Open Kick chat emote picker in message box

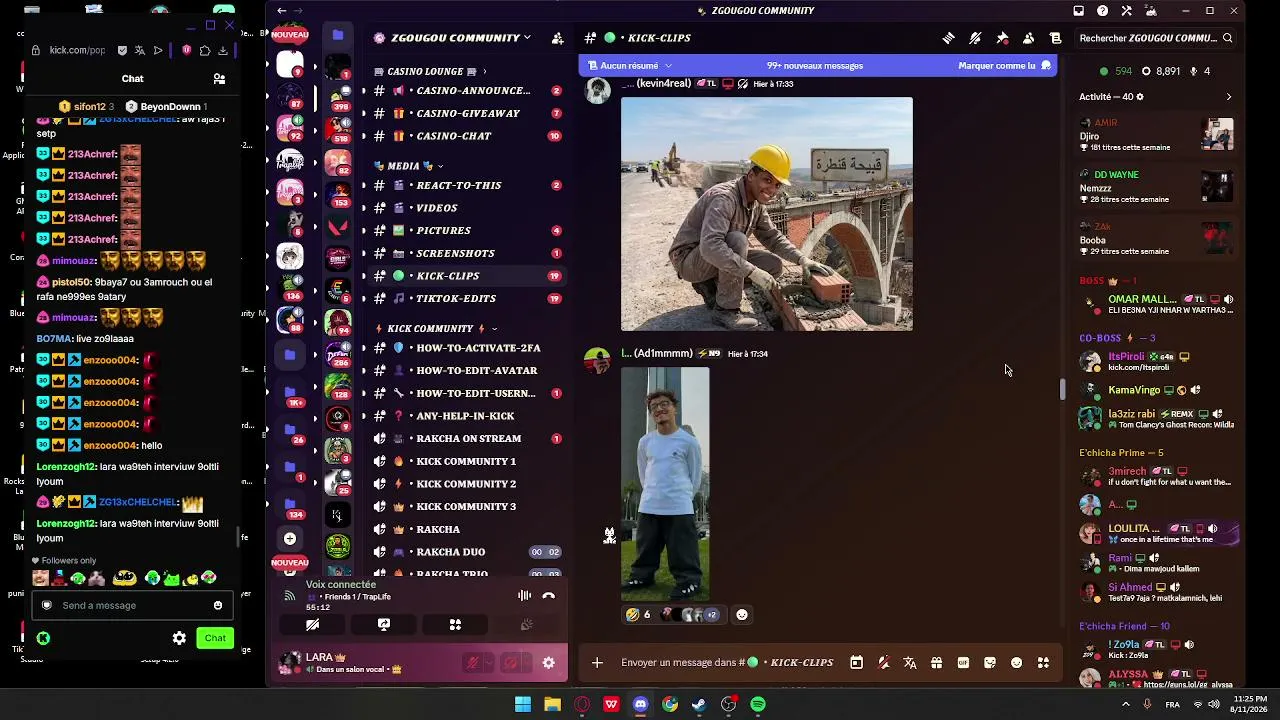(x=218, y=605)
